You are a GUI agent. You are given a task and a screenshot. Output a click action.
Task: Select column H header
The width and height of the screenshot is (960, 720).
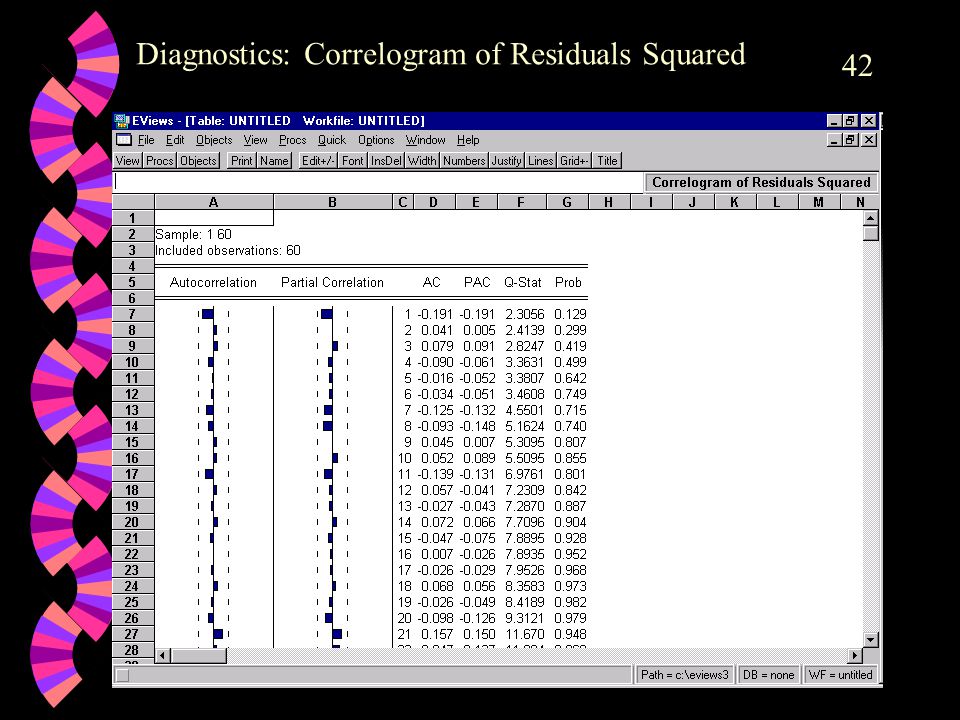pos(609,202)
